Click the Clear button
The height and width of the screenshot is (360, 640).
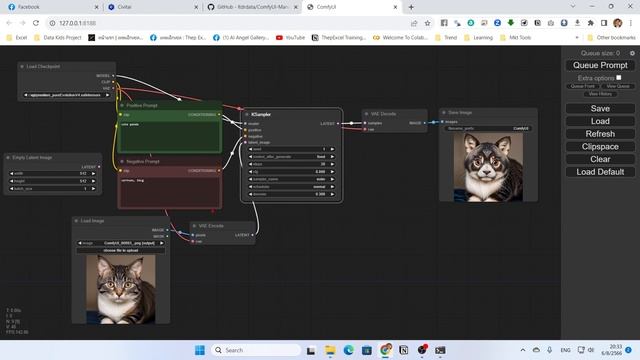pos(600,159)
